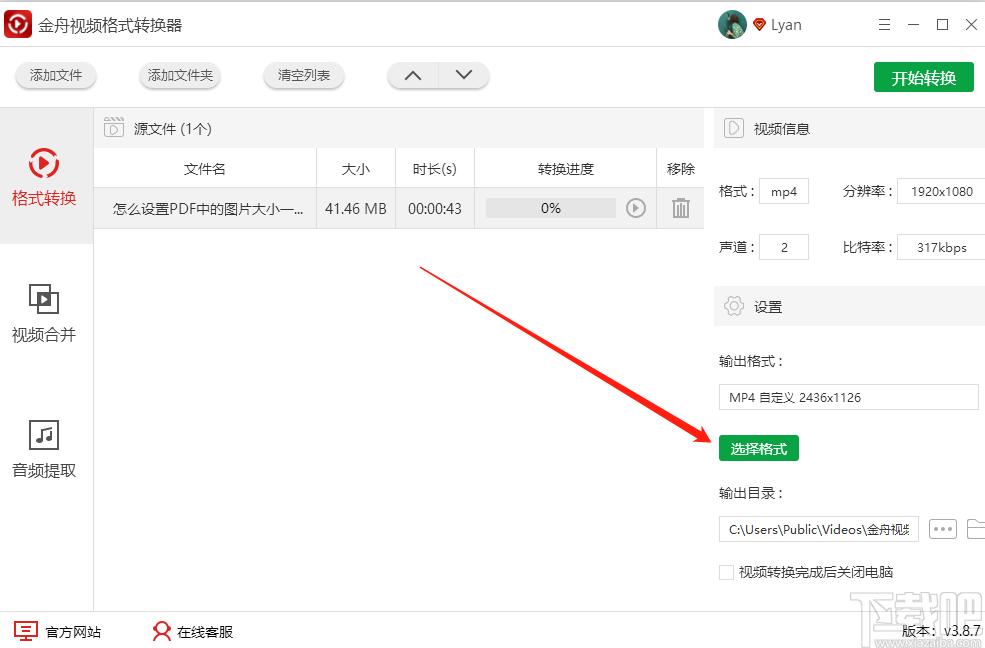Click the 00:00:43 duration cell
This screenshot has width=985, height=648.
(x=435, y=208)
